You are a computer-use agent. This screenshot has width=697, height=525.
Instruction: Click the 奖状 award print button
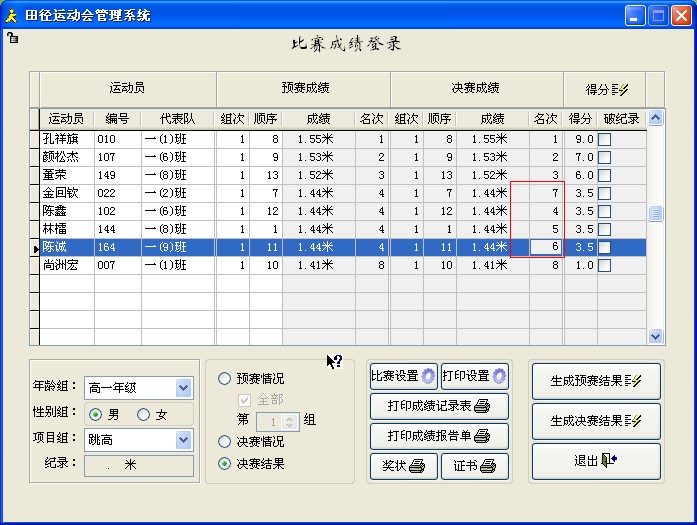(403, 466)
